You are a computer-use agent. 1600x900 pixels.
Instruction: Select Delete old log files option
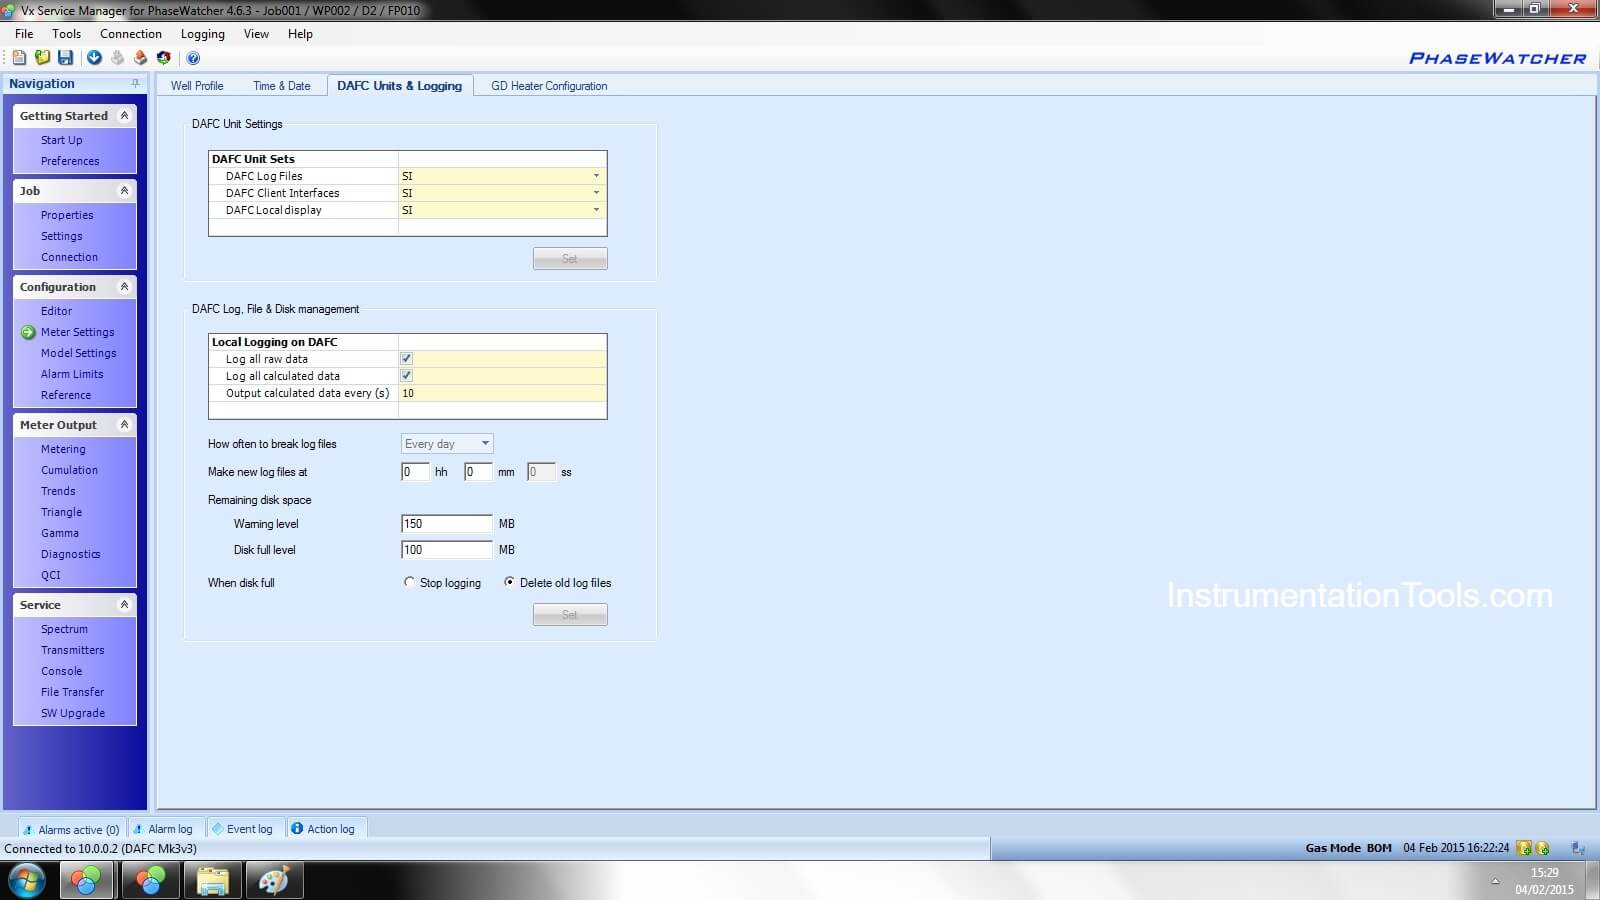509,582
